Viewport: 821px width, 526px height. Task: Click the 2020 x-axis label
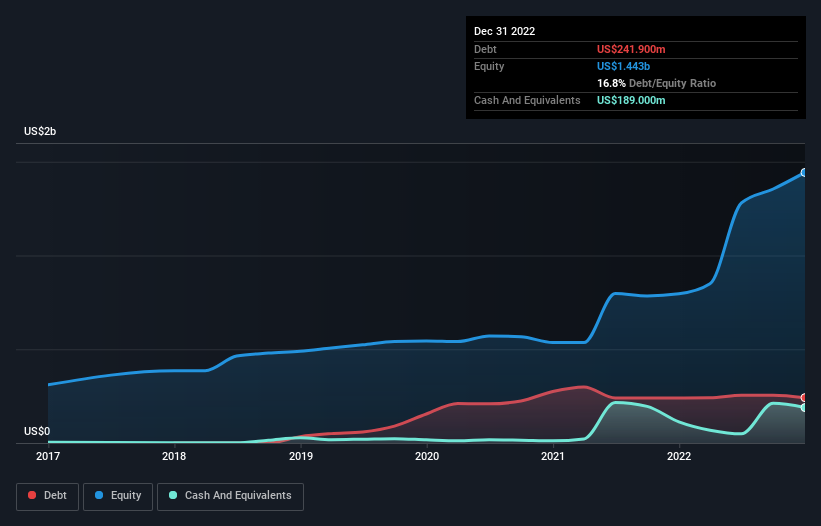(x=427, y=456)
